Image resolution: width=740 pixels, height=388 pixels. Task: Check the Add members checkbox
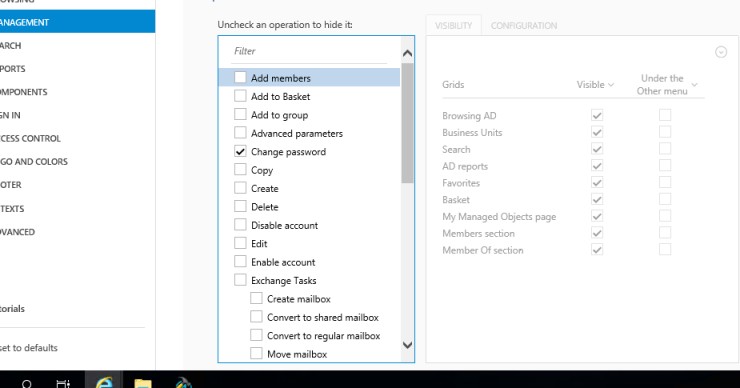coord(240,77)
